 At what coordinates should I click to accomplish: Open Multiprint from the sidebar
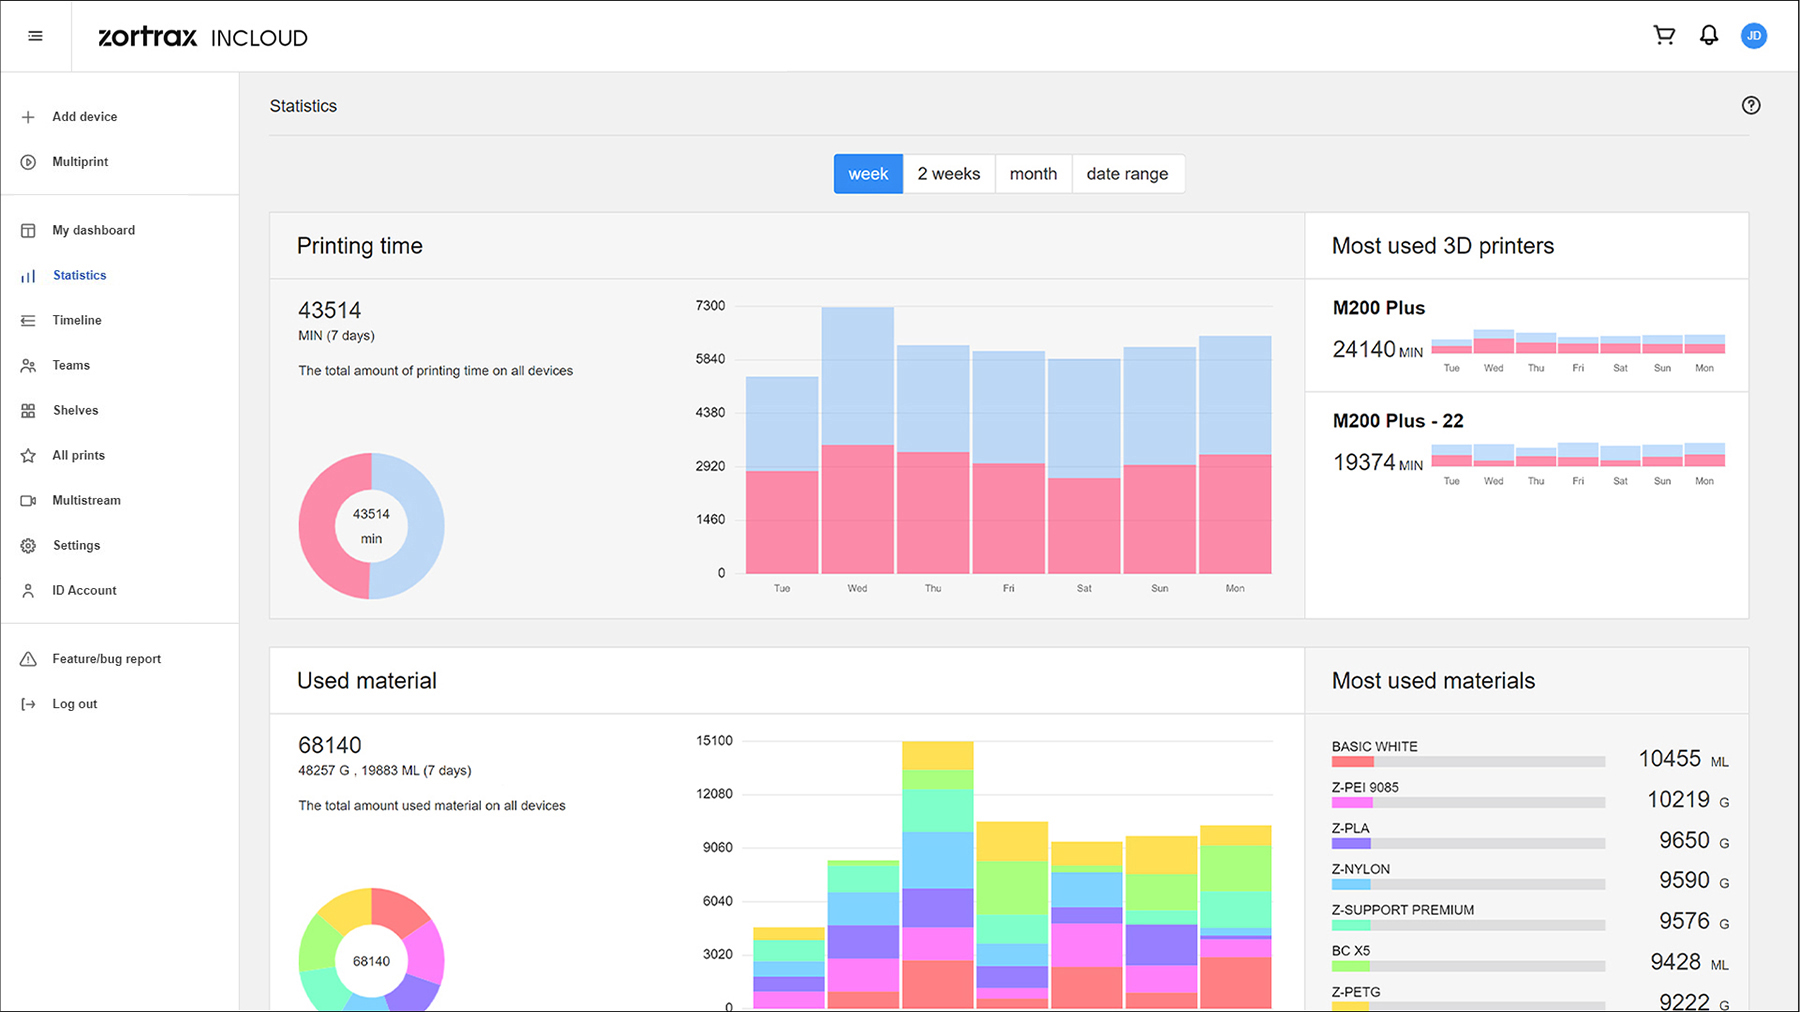[x=80, y=162]
